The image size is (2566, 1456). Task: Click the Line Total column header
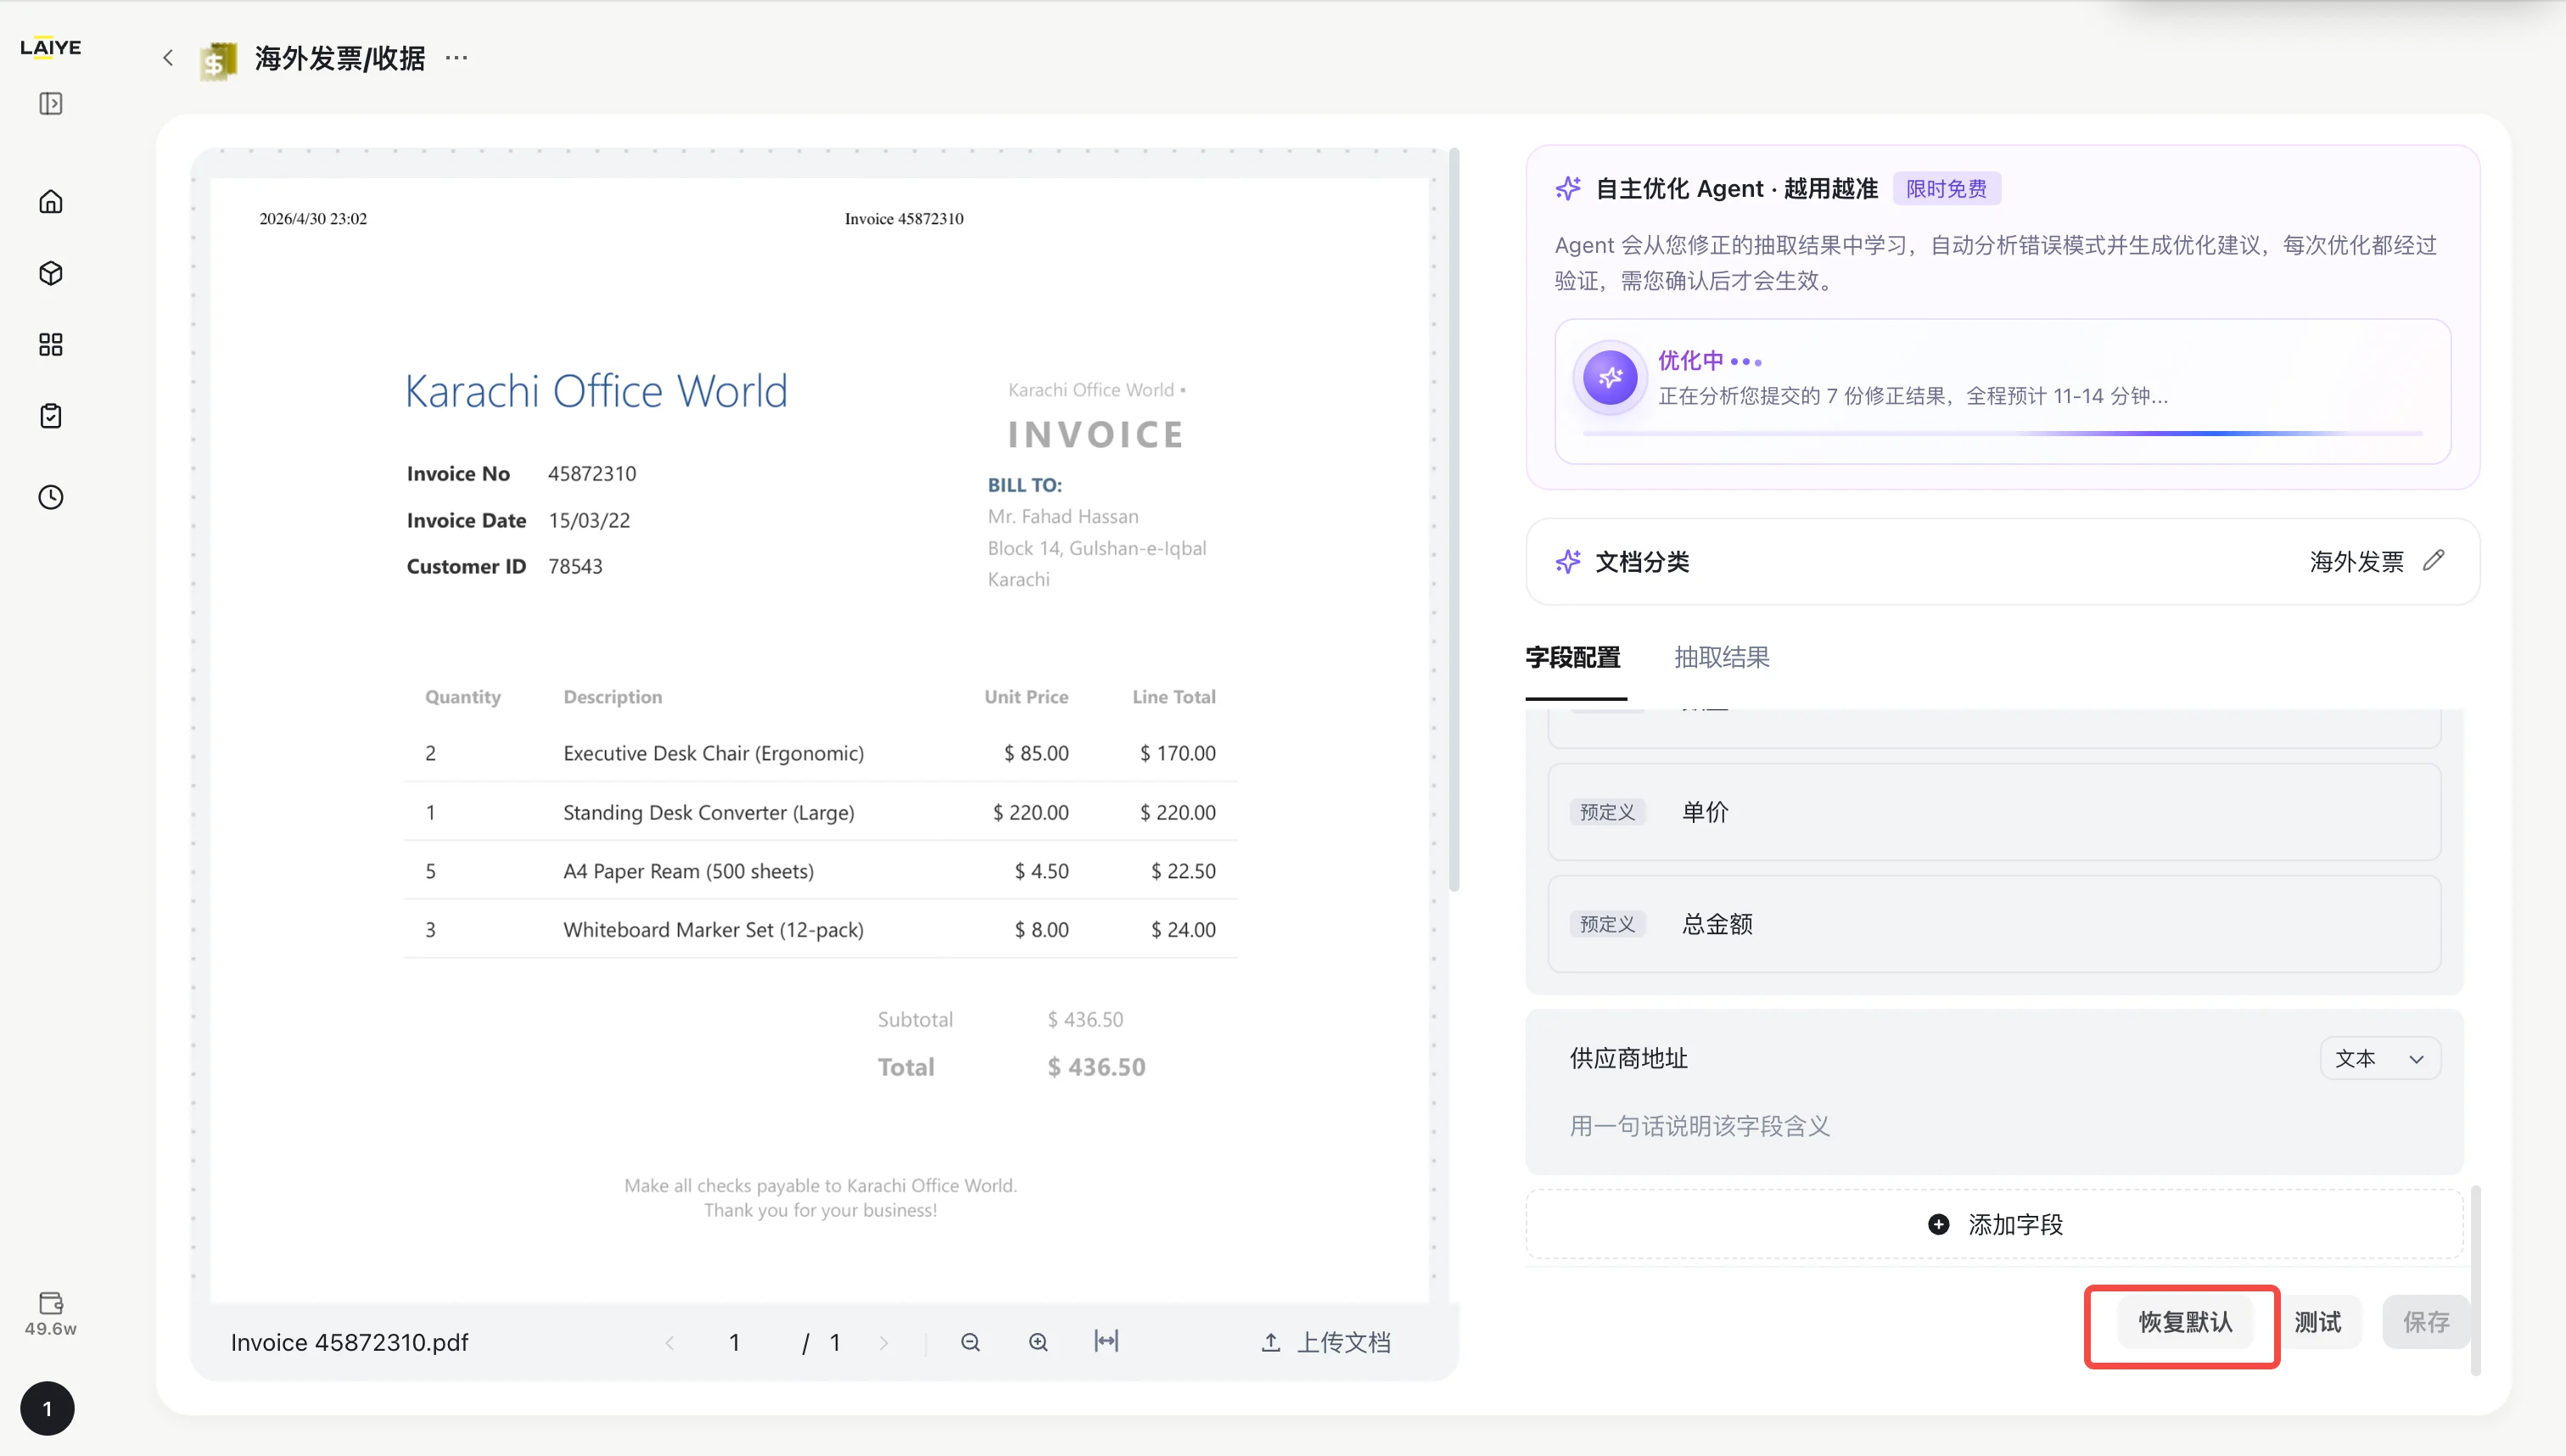point(1174,697)
